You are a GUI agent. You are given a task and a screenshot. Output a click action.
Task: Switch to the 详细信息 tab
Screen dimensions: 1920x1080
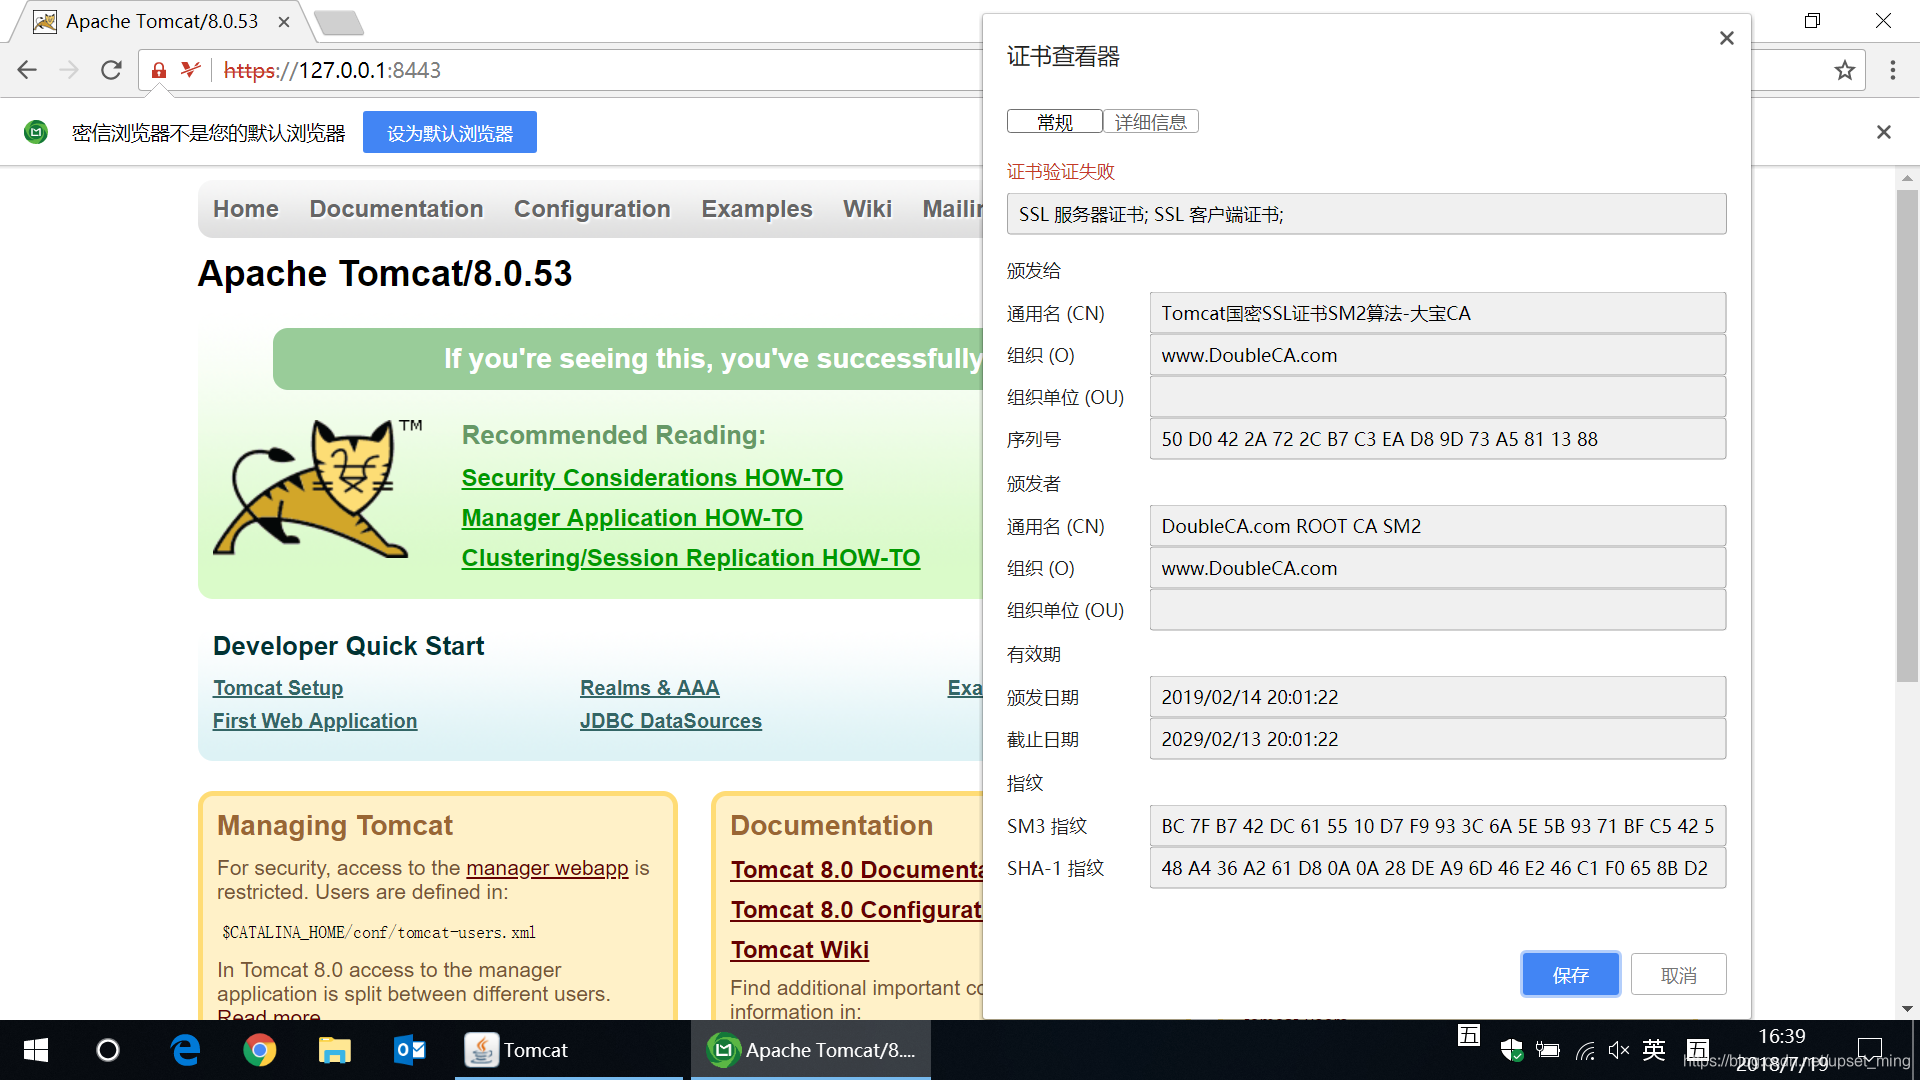(1150, 122)
